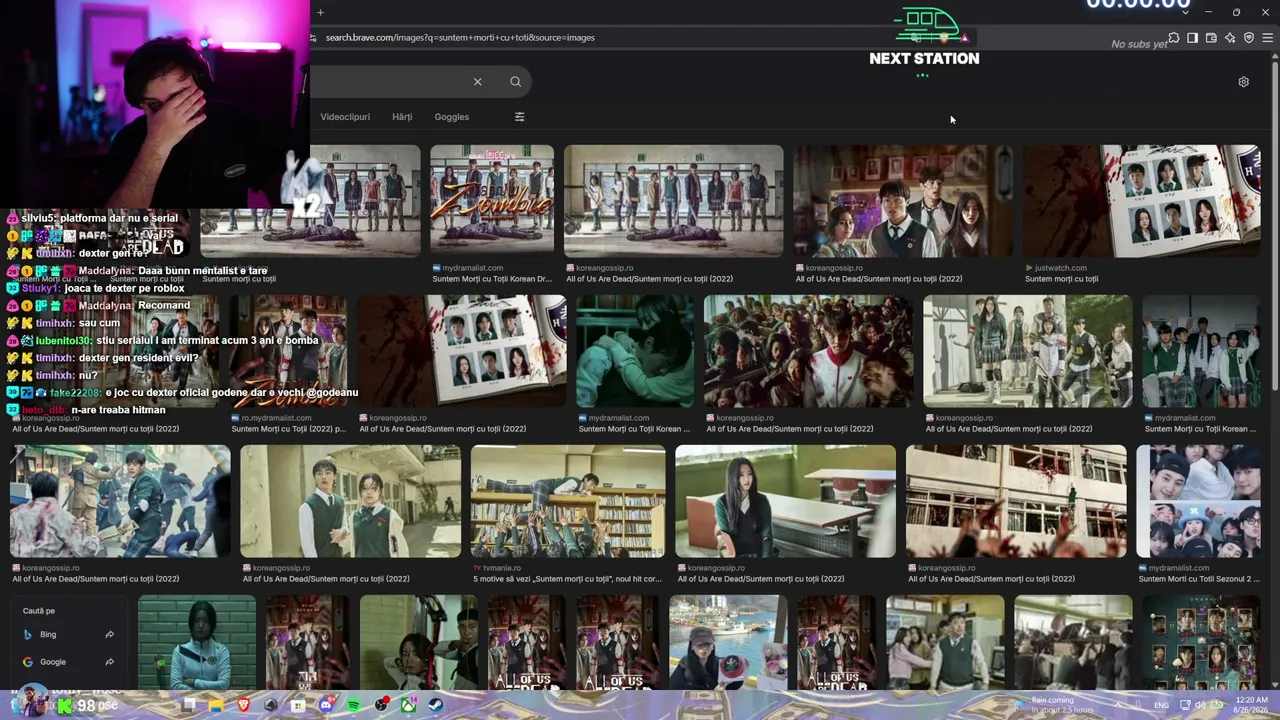Click the share arrow next to Google

pos(109,662)
